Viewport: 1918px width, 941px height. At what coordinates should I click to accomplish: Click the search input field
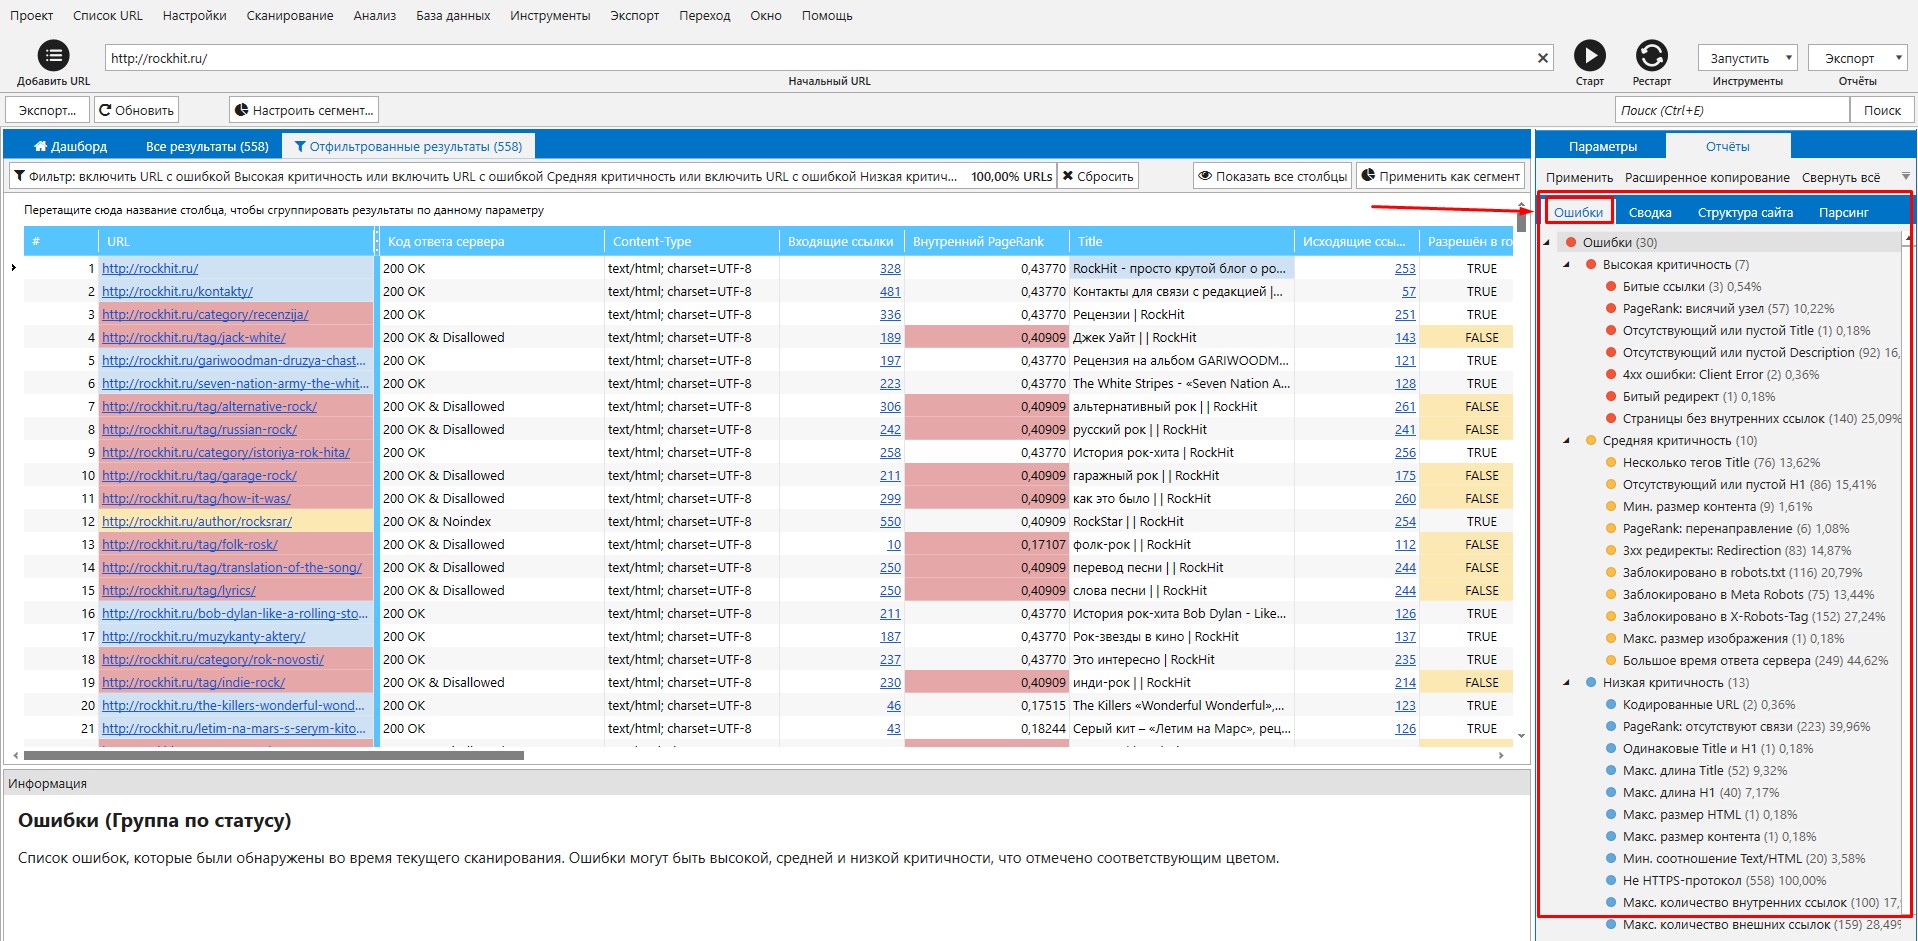coord(1730,110)
